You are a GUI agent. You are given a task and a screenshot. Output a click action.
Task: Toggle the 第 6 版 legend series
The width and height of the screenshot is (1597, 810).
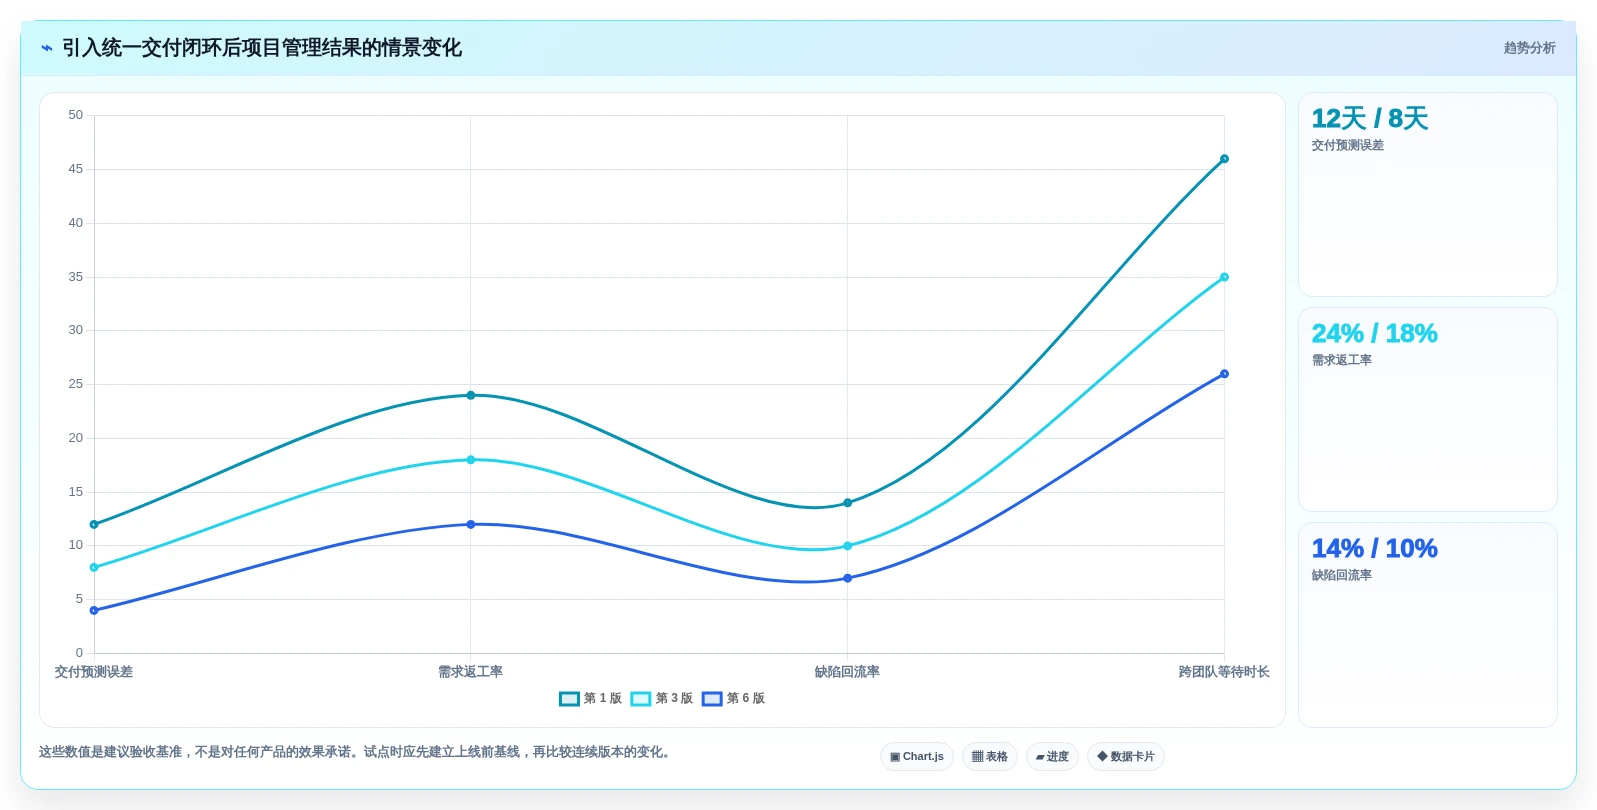[x=733, y=698]
